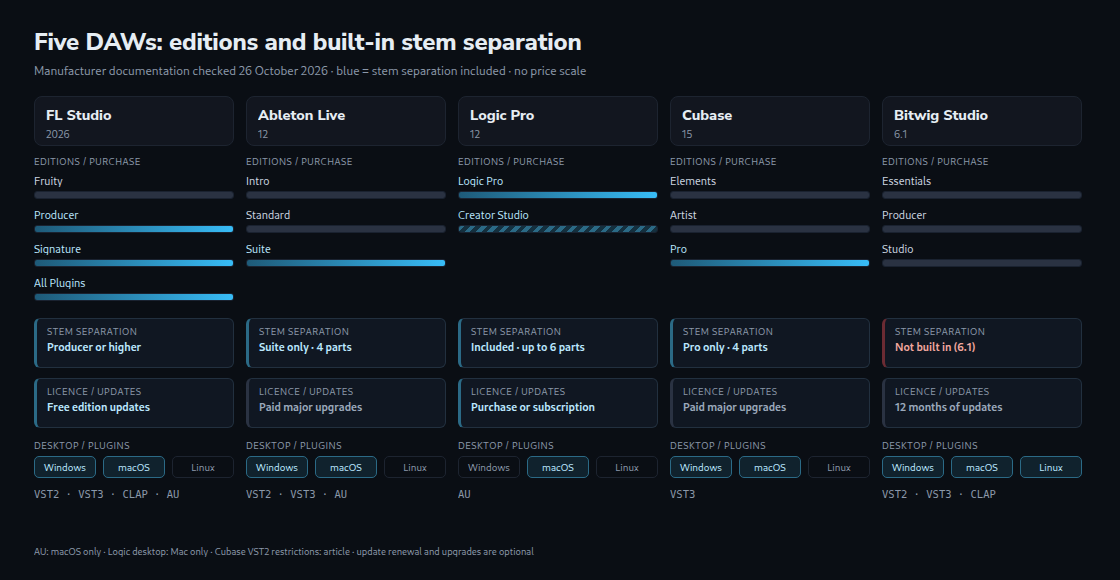1120x580 pixels.
Task: Click "CLAP" in Bitwig Studio's plugin list
Action: tap(984, 494)
